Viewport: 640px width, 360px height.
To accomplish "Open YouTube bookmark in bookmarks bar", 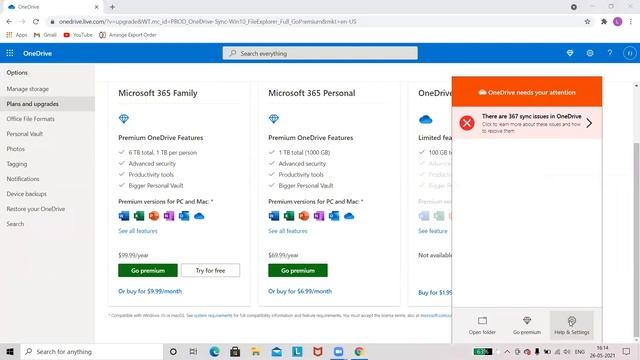I will [78, 35].
